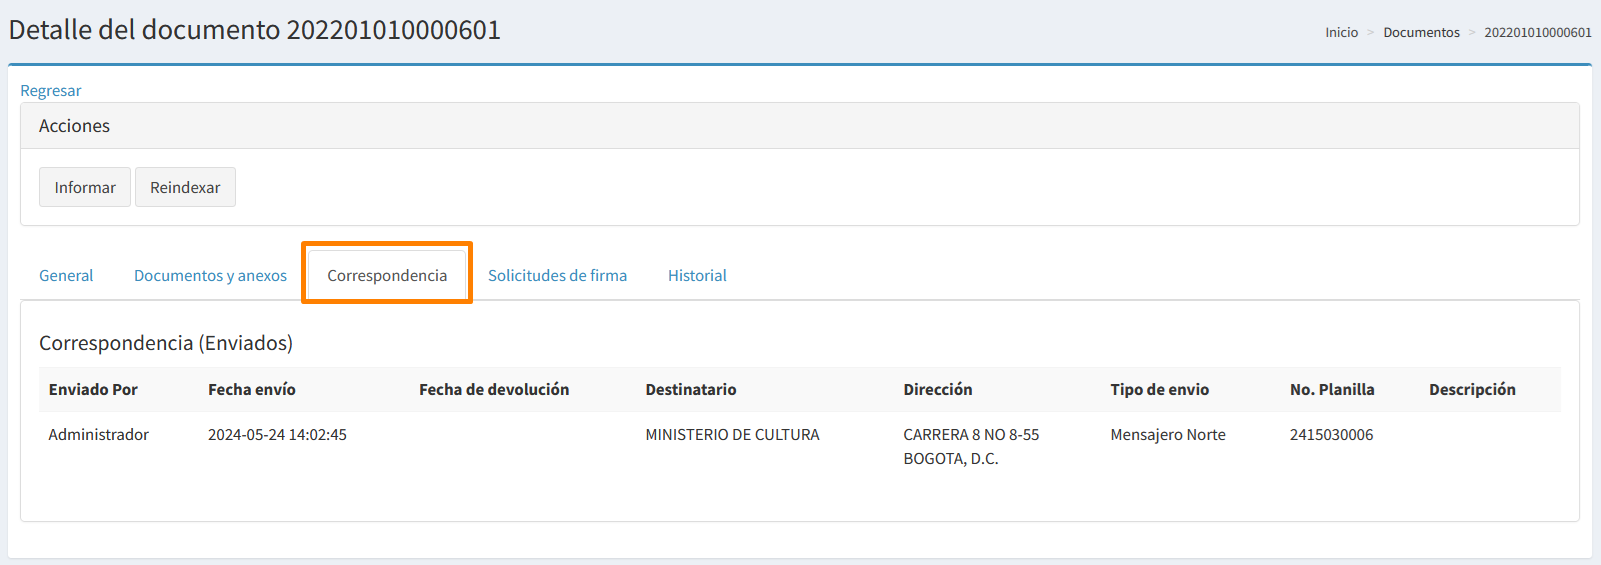
Task: Open the Documentos y anexos tab
Action: click(210, 275)
